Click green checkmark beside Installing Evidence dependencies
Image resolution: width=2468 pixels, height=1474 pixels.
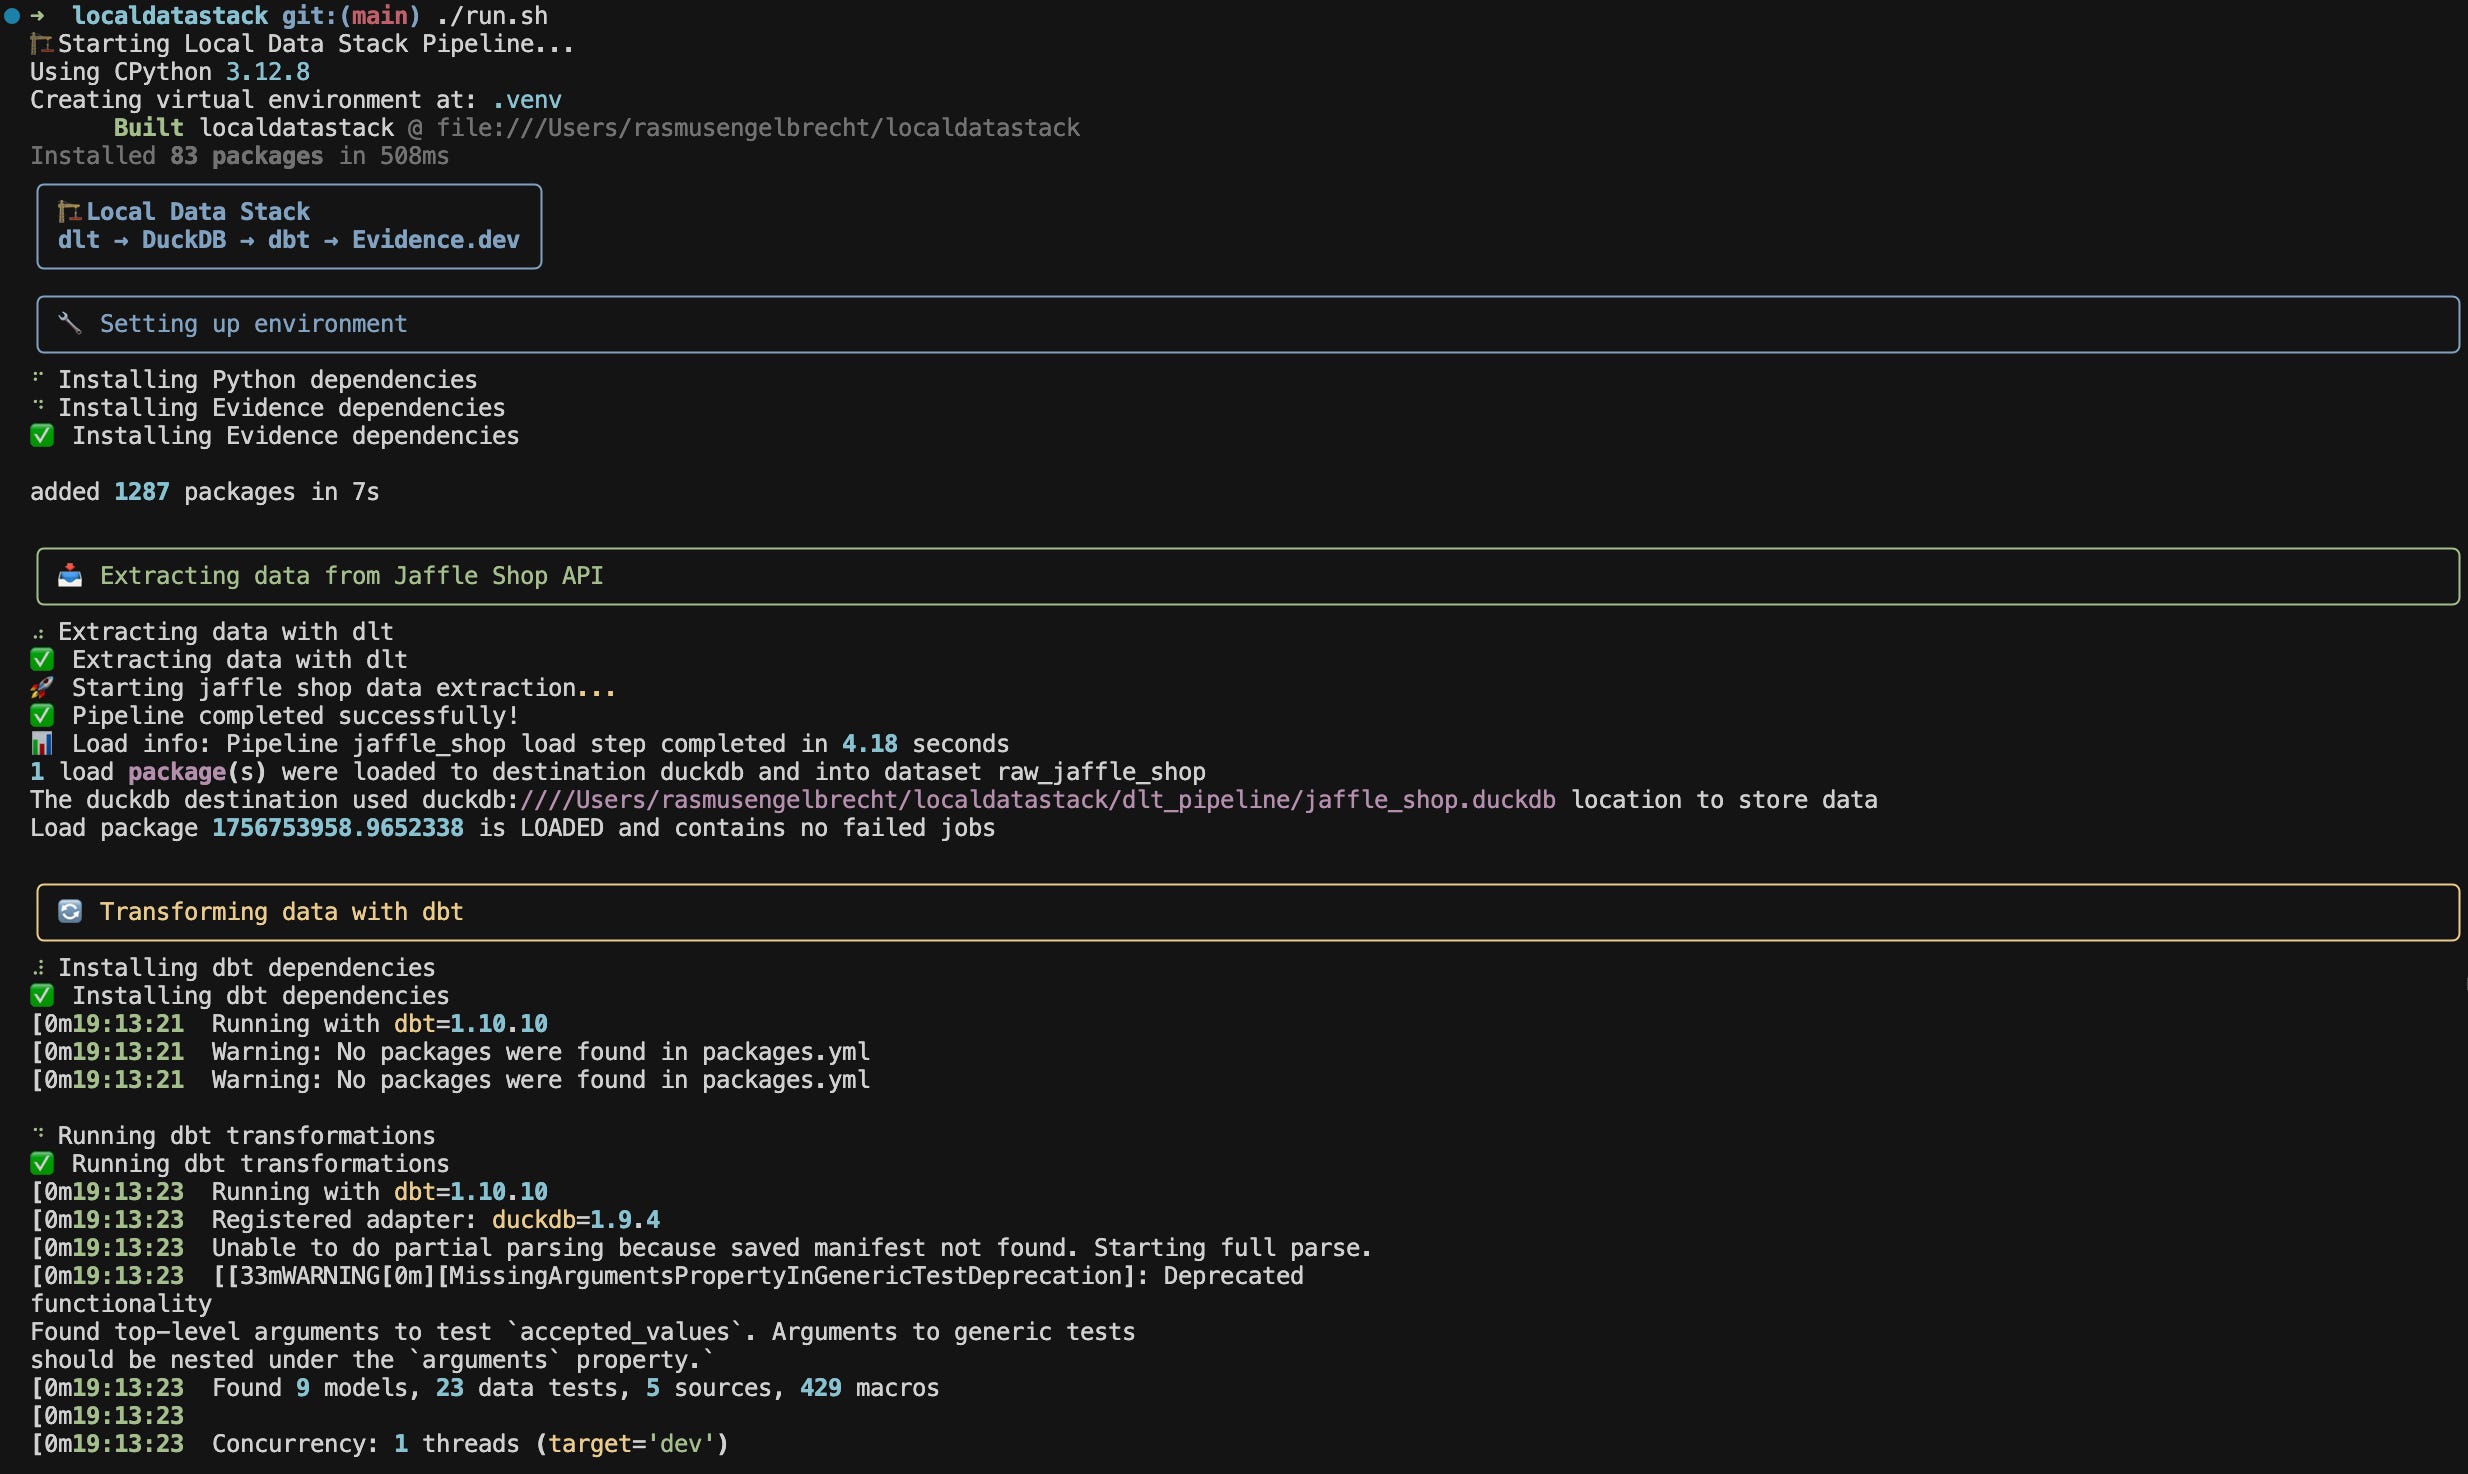pos(41,436)
